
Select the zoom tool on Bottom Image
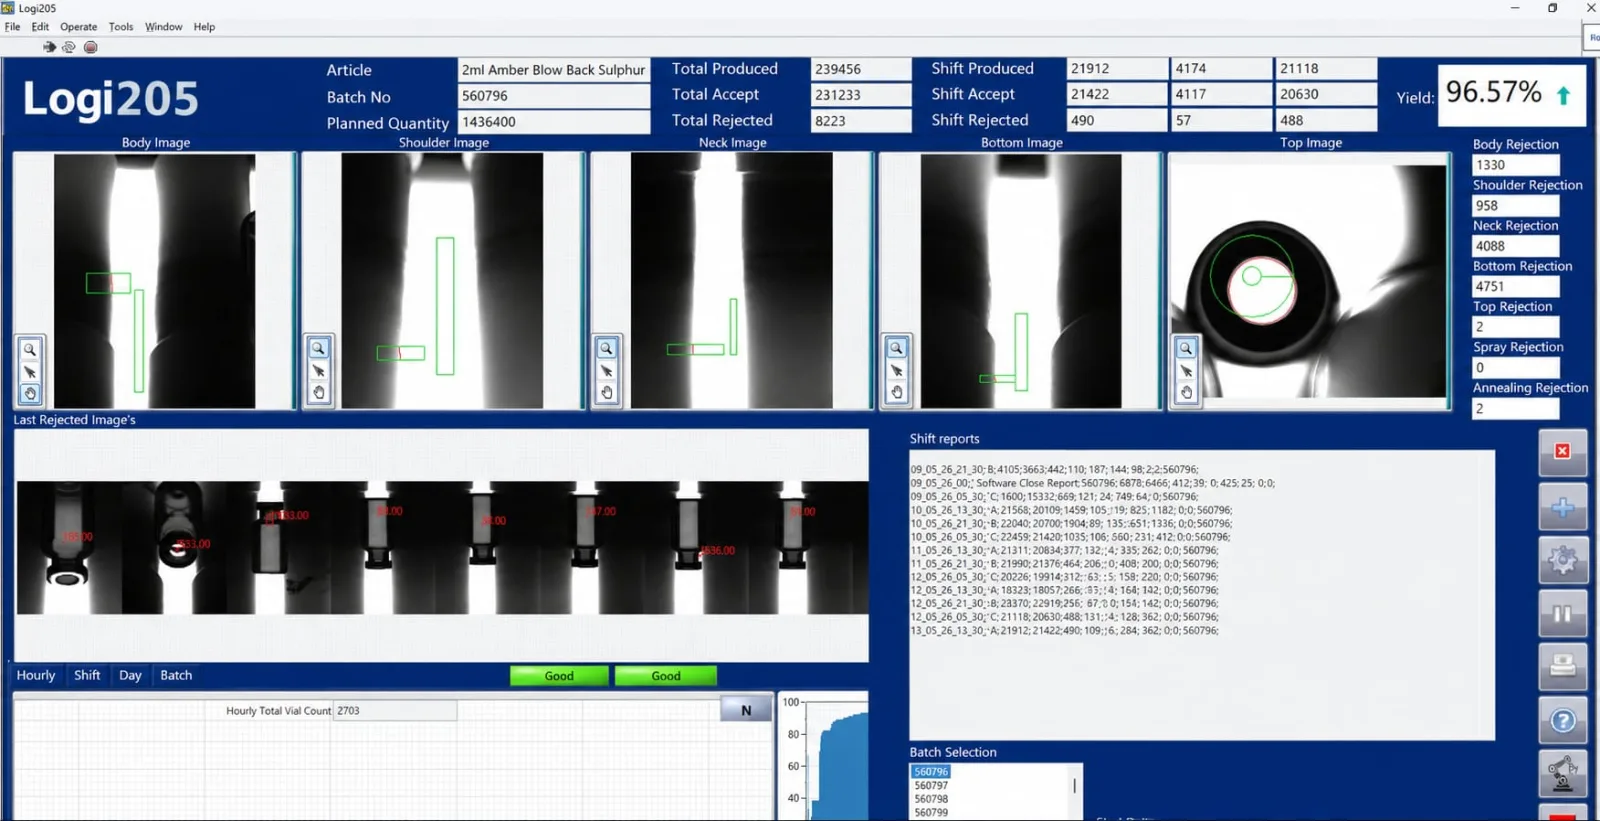tap(896, 348)
